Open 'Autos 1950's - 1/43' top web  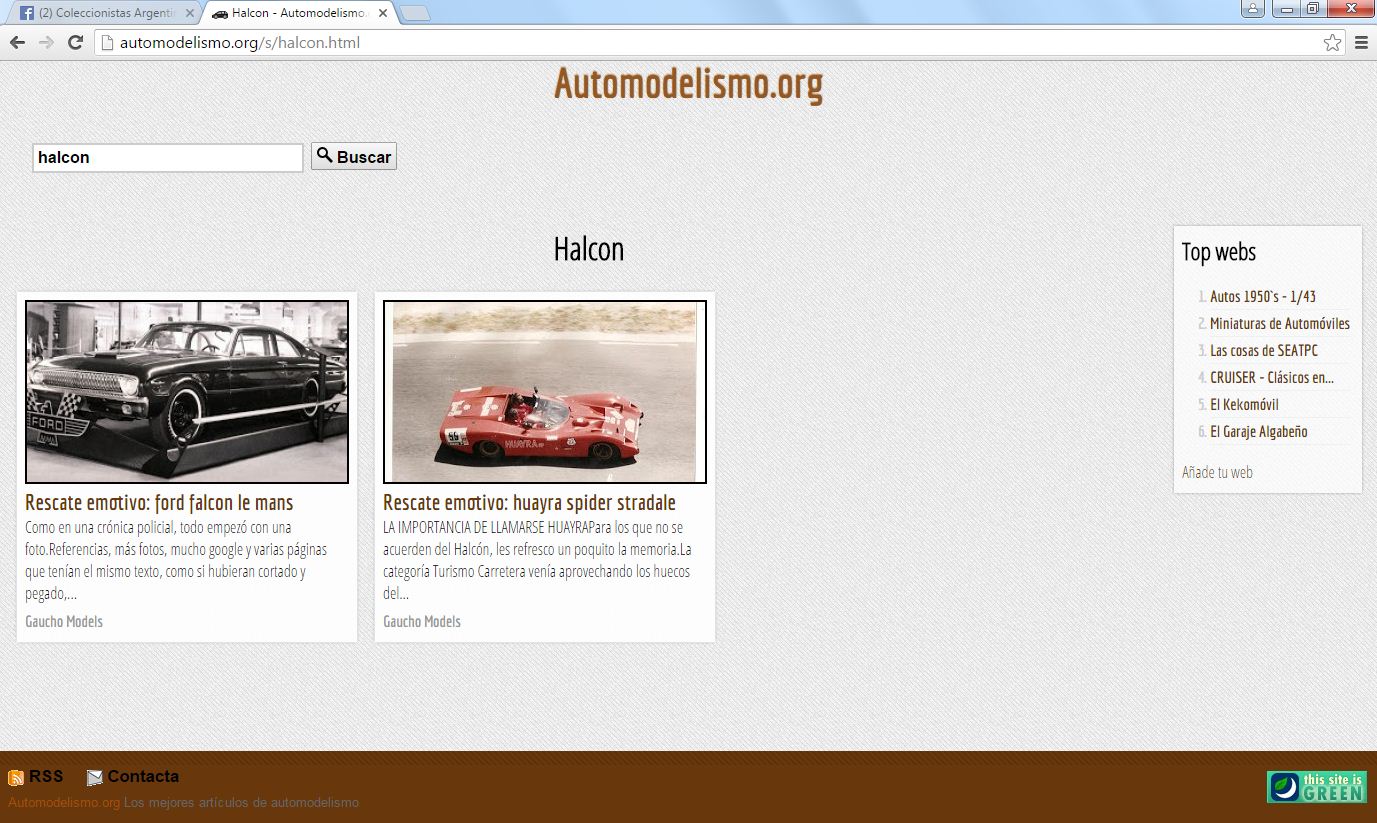pyautogui.click(x=1263, y=297)
